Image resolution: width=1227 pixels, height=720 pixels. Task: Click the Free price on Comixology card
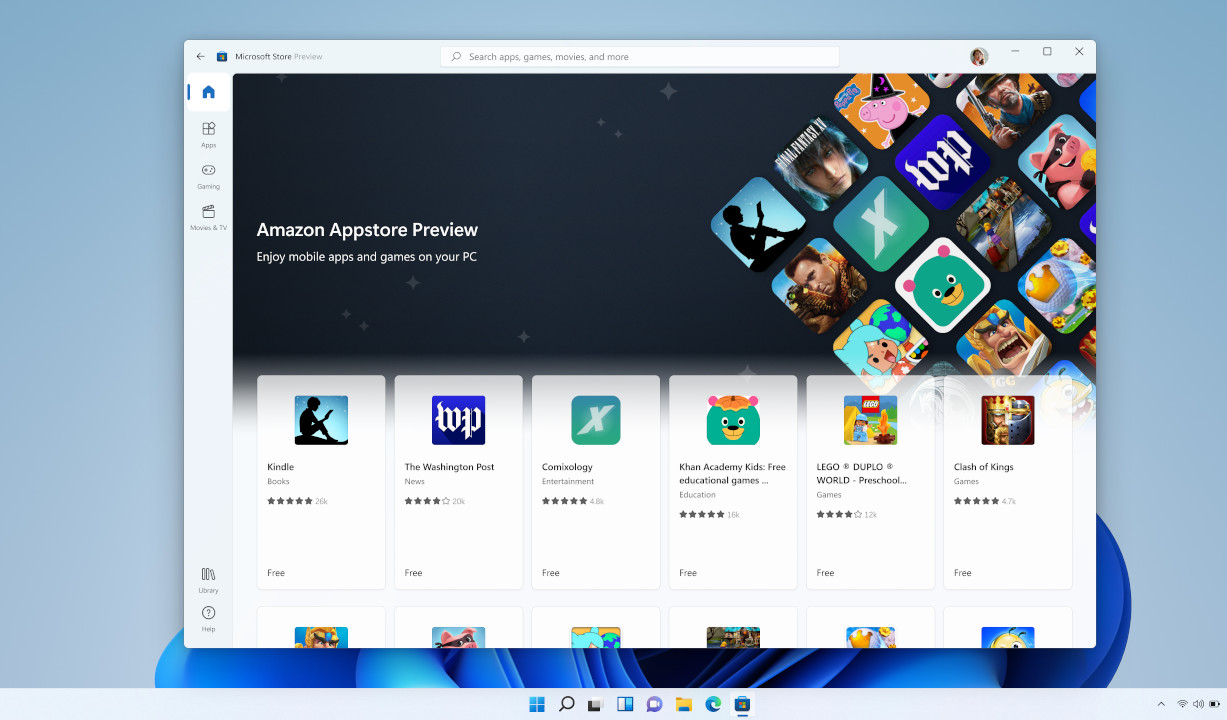[x=550, y=573]
